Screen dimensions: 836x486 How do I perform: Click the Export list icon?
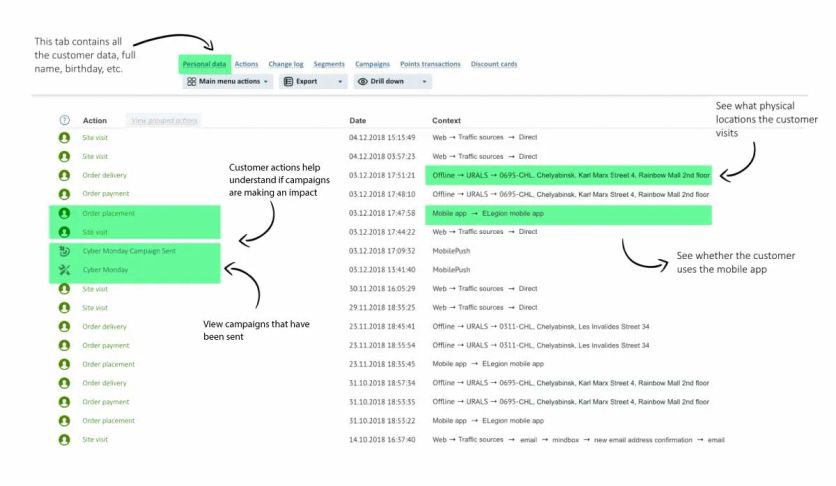tap(288, 82)
